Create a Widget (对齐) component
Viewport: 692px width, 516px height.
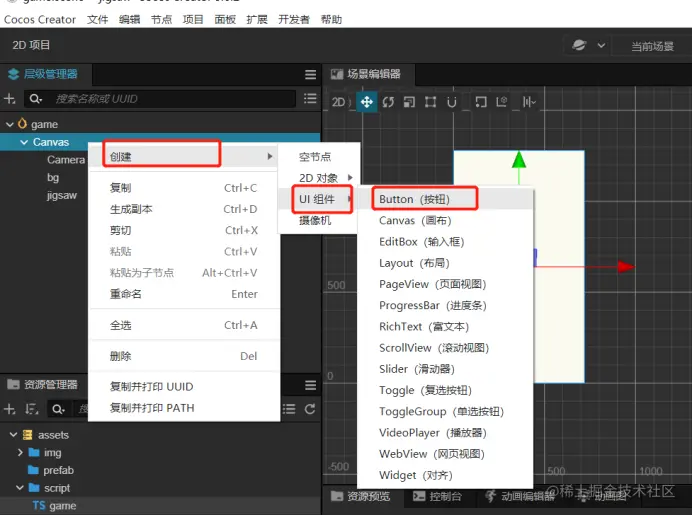pos(445,475)
